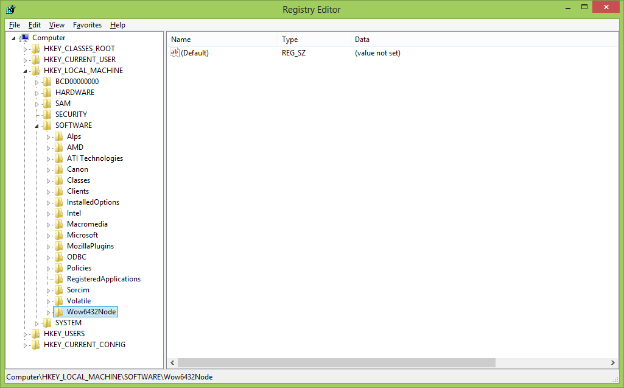Select the HKEY_USERS key label
The height and width of the screenshot is (388, 624).
click(64, 333)
